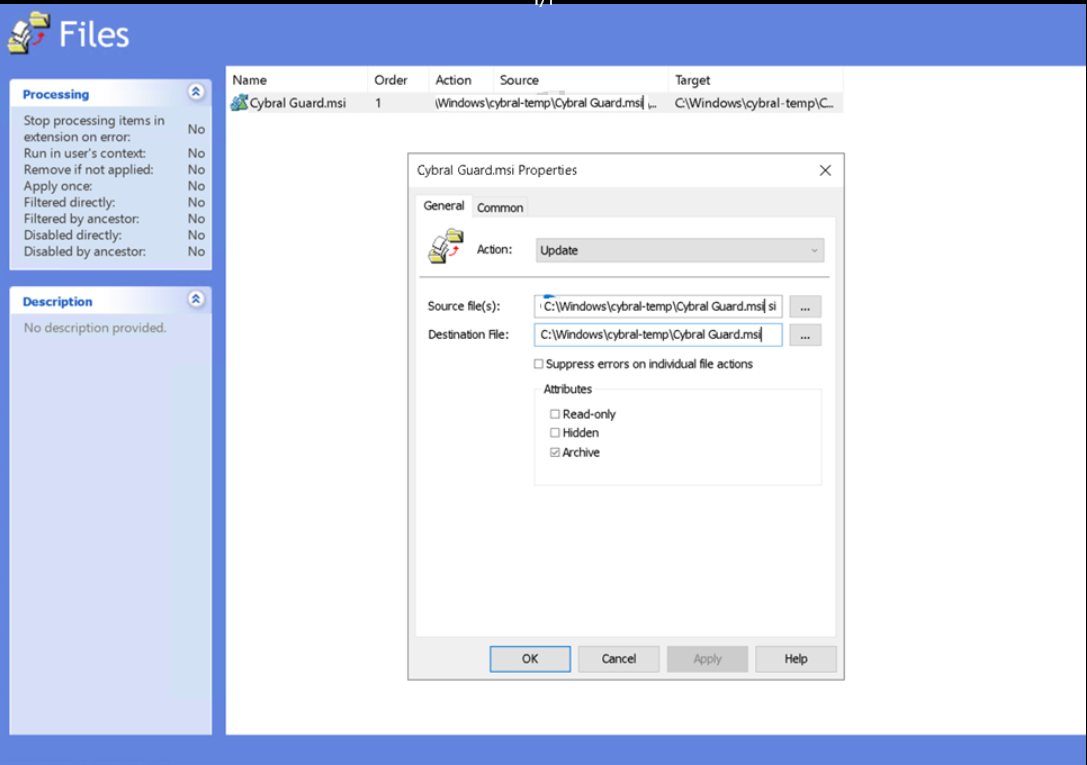This screenshot has height=765, width=1087.
Task: Close the Cybral Guard.msi Properties dialog
Action: [x=825, y=171]
